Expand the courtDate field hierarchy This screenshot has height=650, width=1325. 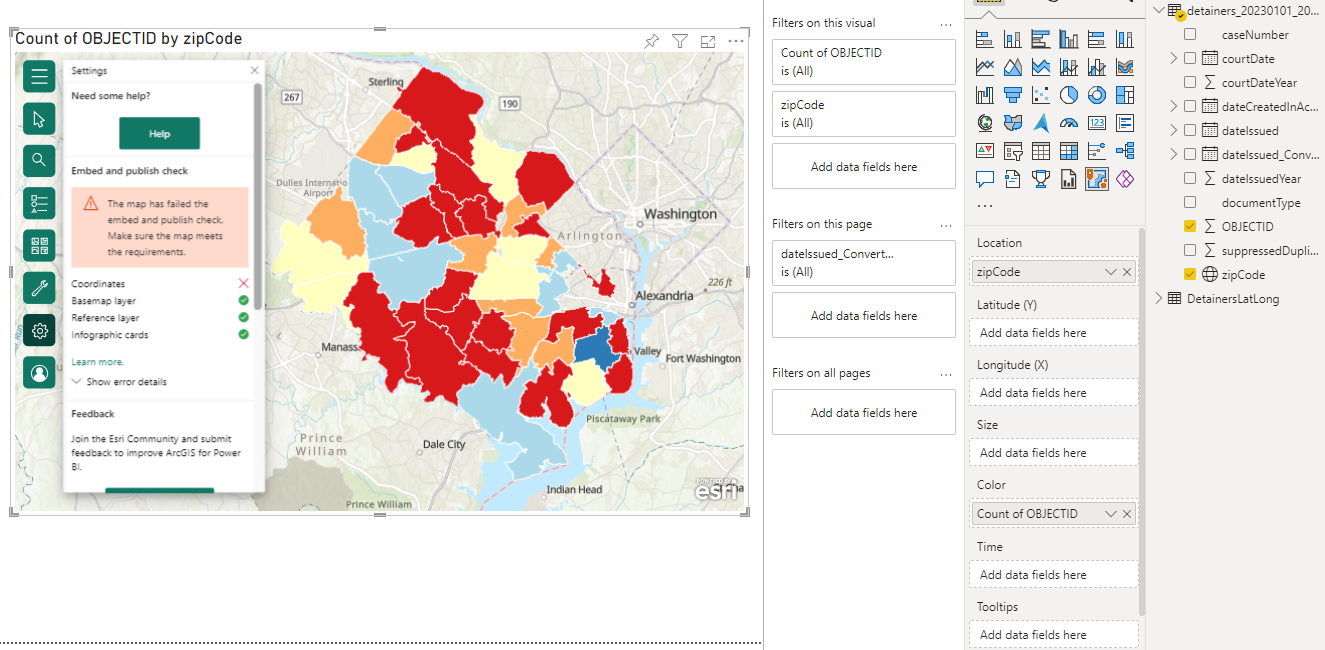1174,58
